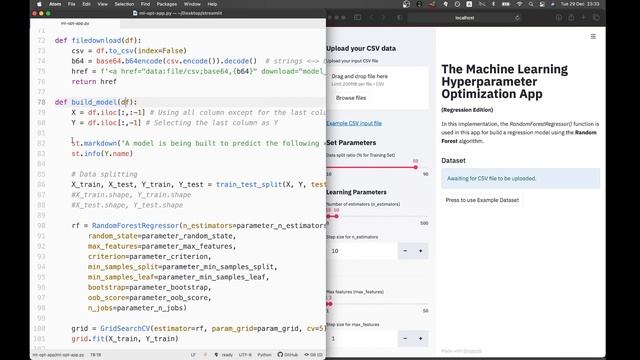640x360 pixels.
Task: Click the step size field showing 10
Action: click(362, 251)
